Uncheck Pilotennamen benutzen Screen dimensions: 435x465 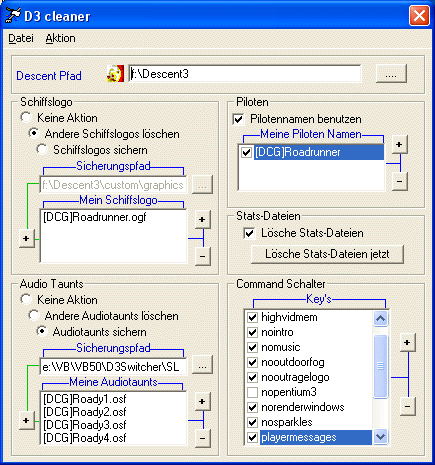tap(238, 119)
